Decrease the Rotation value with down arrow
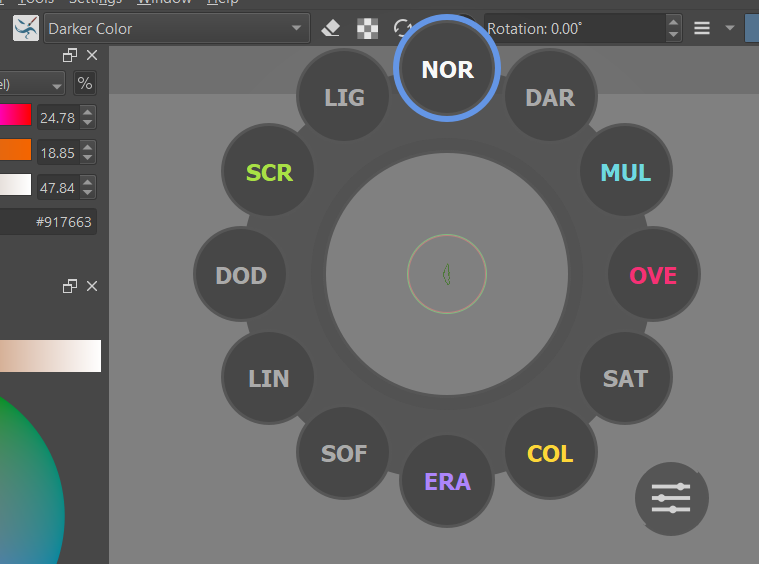The image size is (759, 564). (x=673, y=35)
